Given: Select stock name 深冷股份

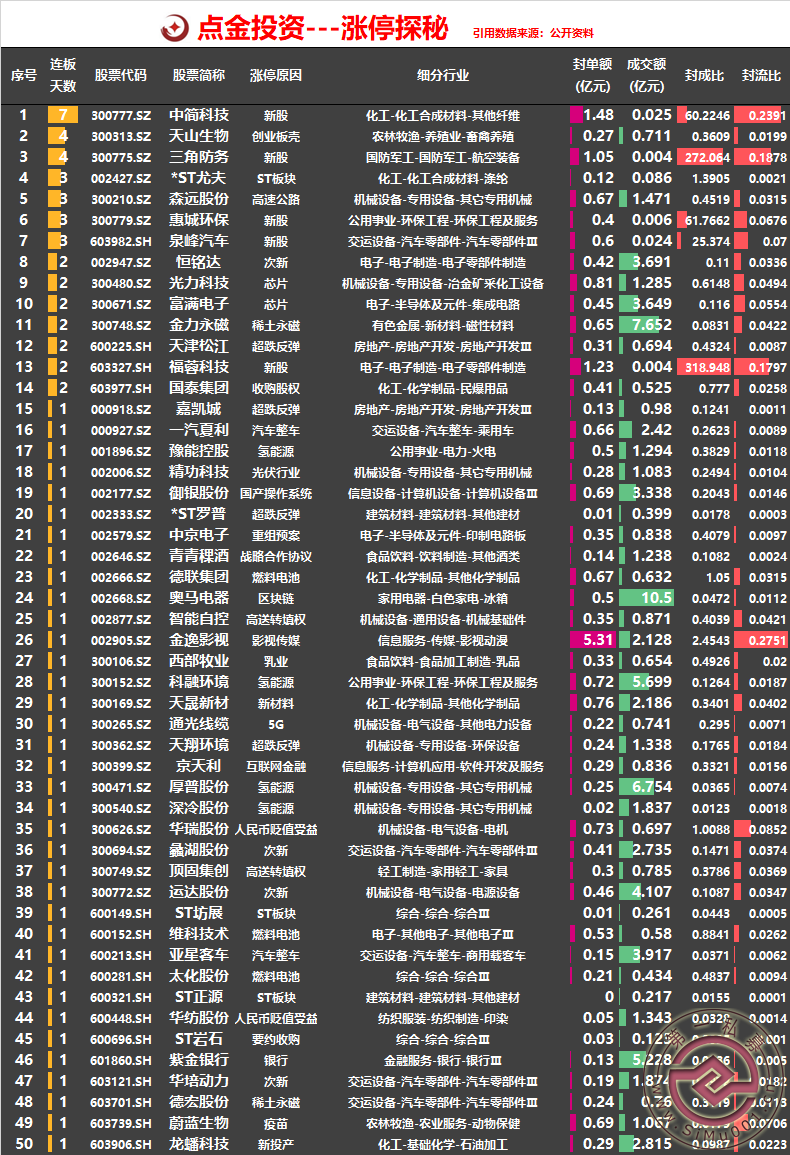Looking at the screenshot, I should [199, 808].
